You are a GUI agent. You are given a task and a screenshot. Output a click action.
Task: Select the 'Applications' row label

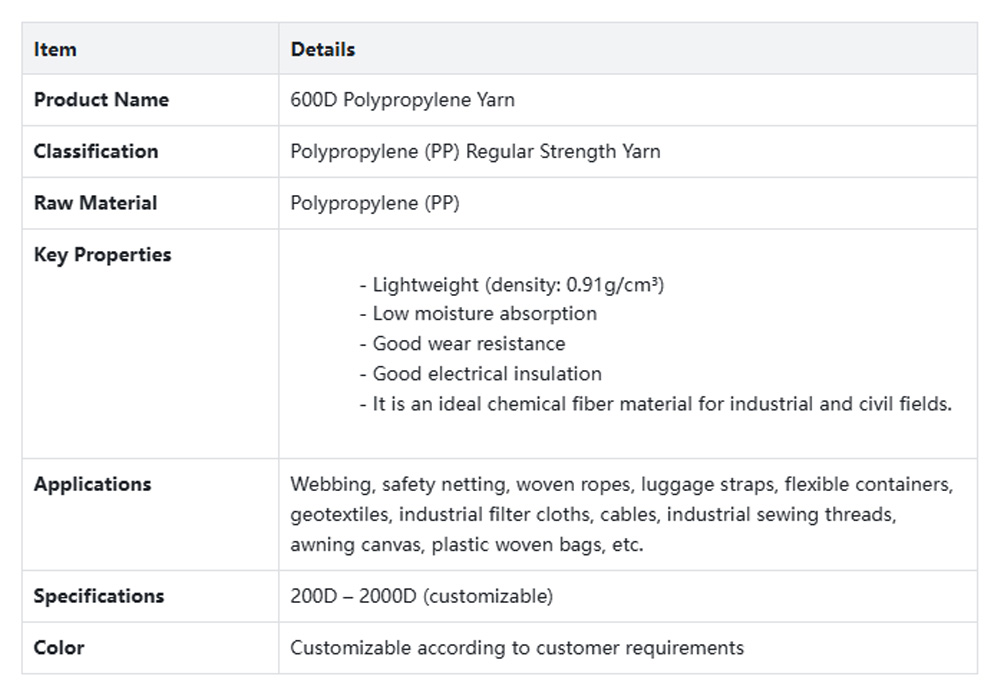click(92, 484)
